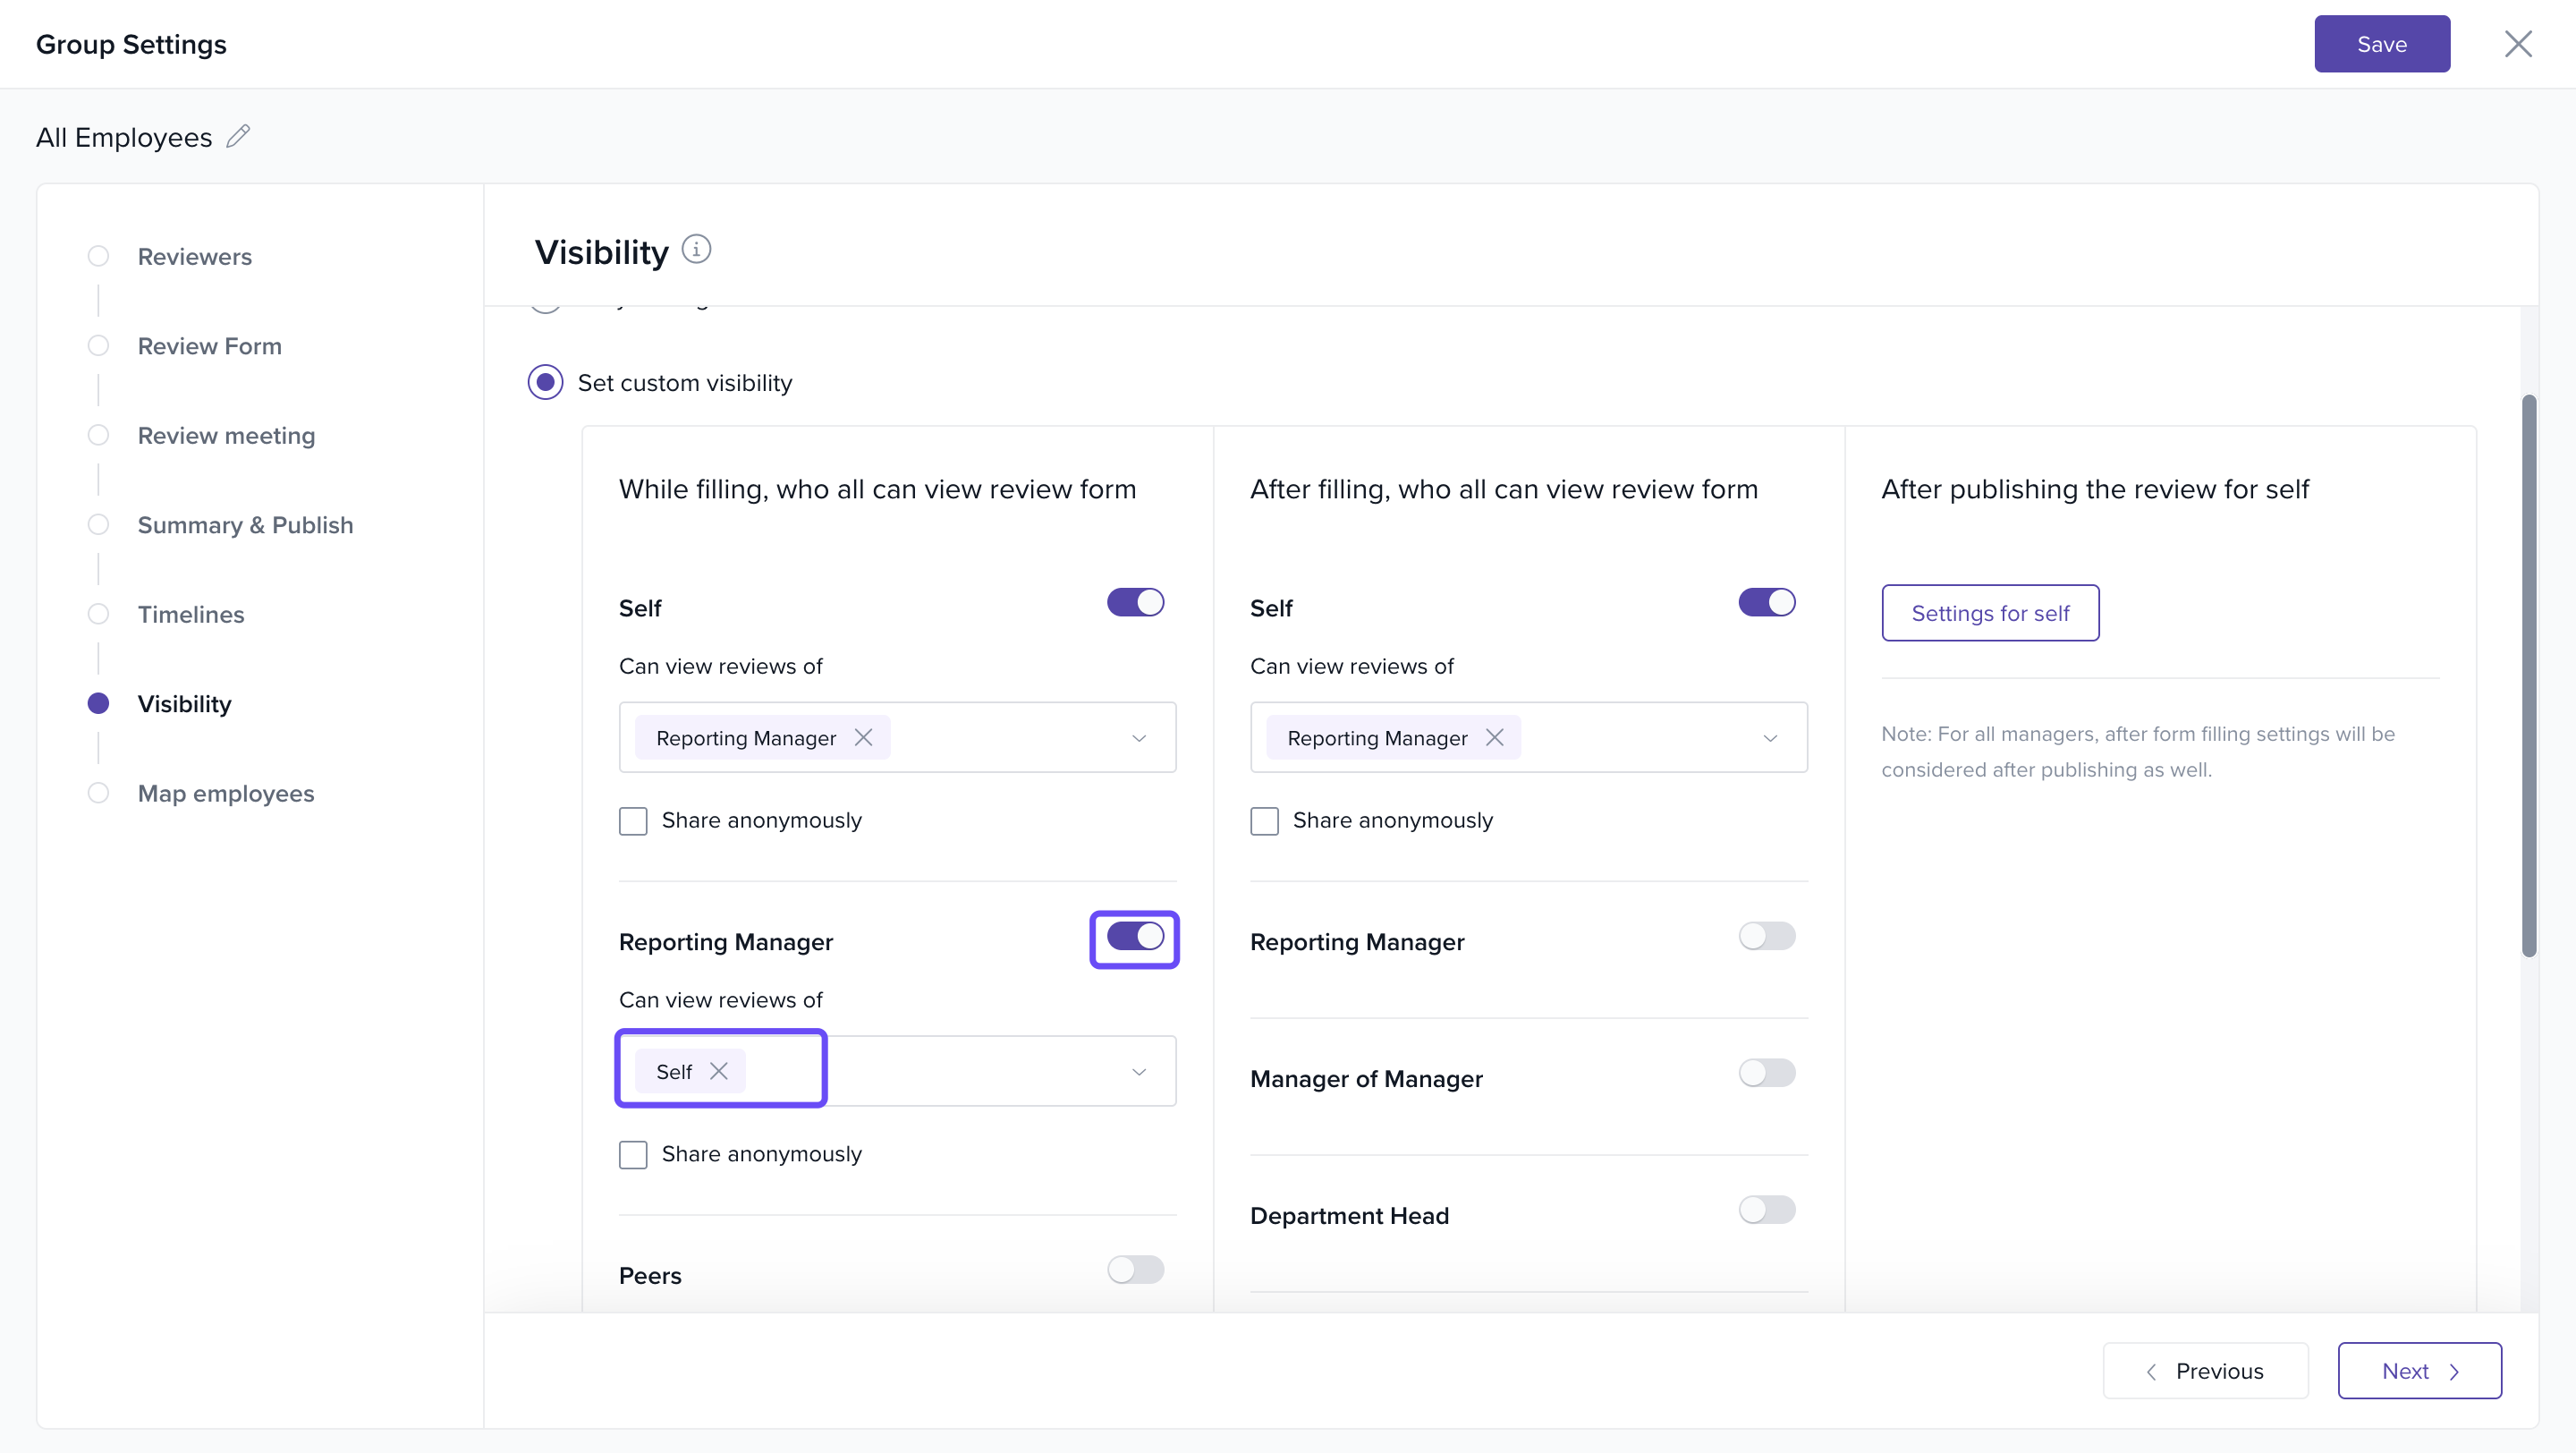Click the Save button
This screenshot has height=1453, width=2576.
(2381, 44)
